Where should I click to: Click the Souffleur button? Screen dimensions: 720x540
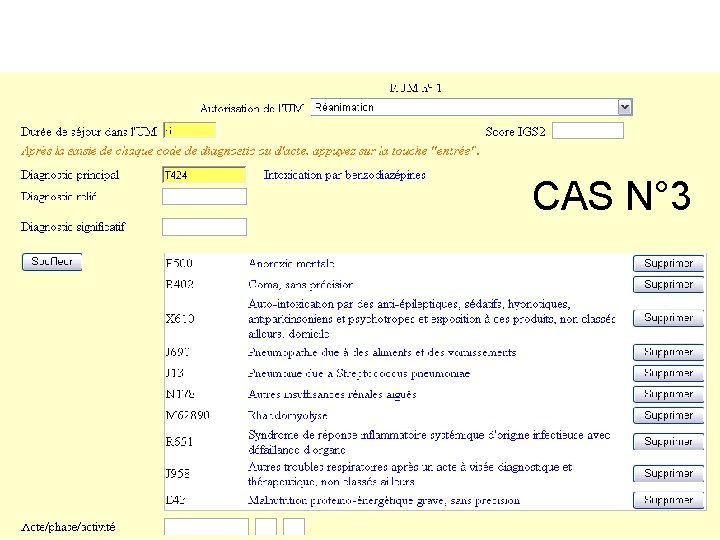pos(52,262)
